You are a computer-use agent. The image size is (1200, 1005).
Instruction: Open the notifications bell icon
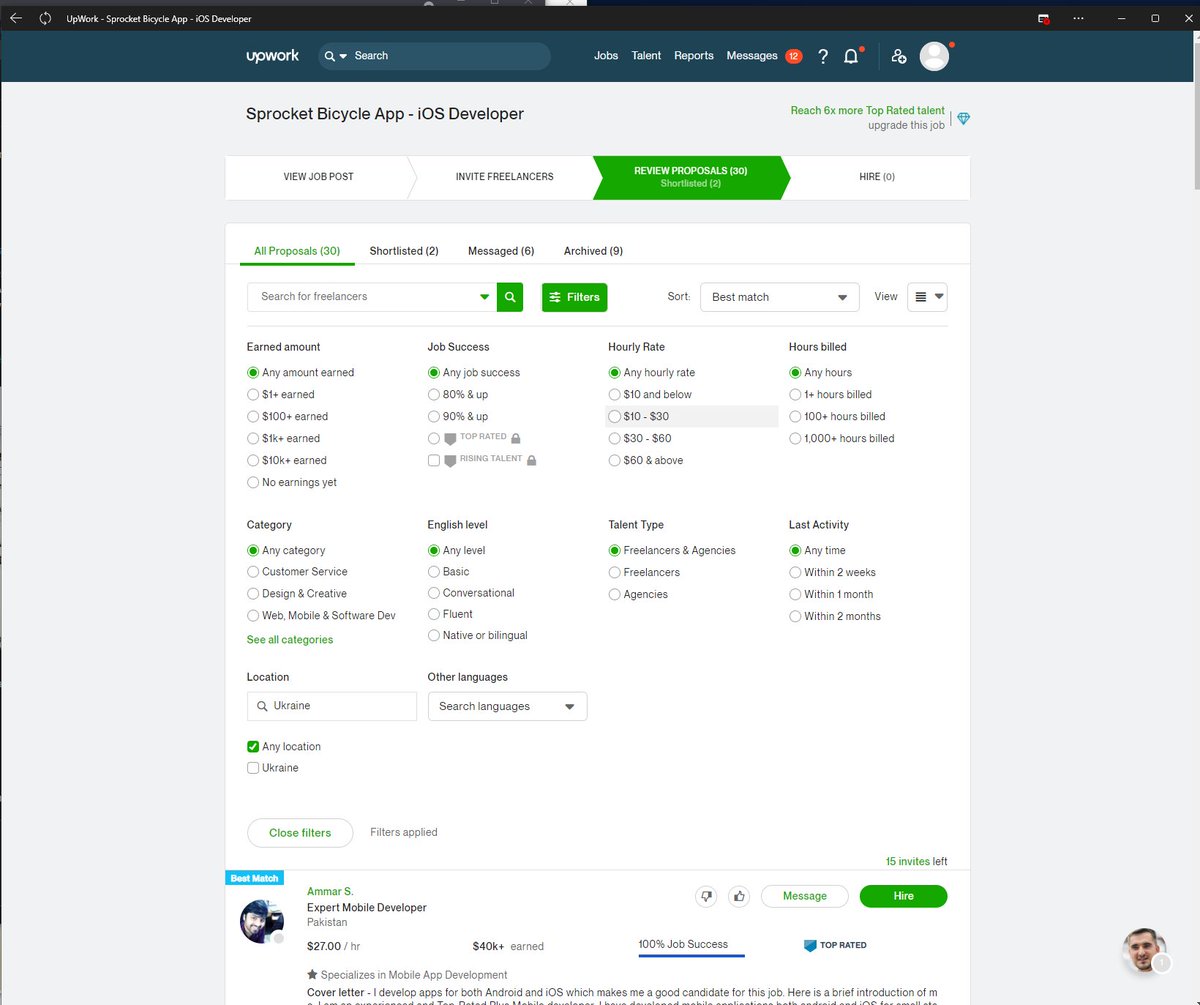851,56
